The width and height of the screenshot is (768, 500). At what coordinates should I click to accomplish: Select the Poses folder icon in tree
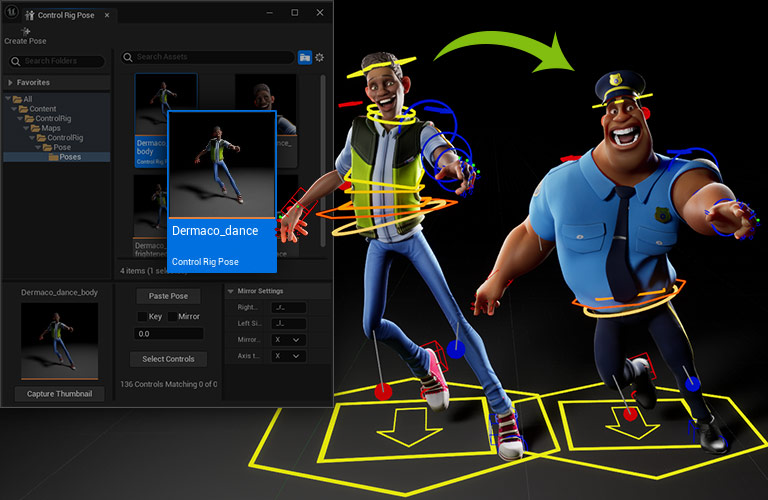coord(53,157)
